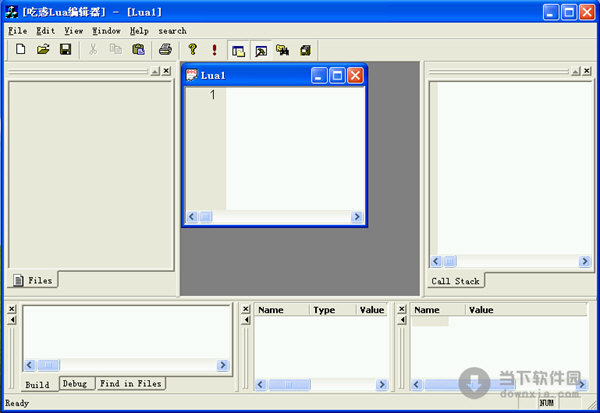Click Call Stack panel scroll left arrow

click(436, 261)
